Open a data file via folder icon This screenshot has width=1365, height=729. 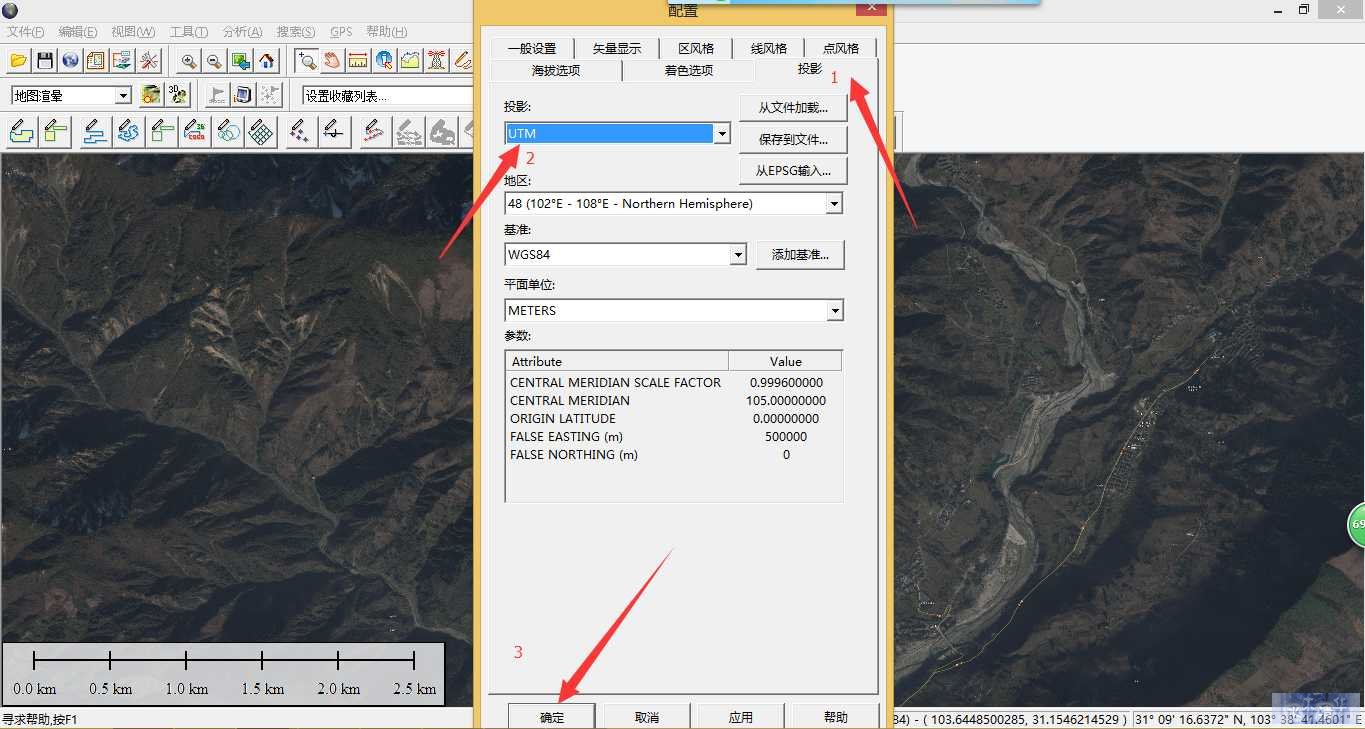[18, 61]
